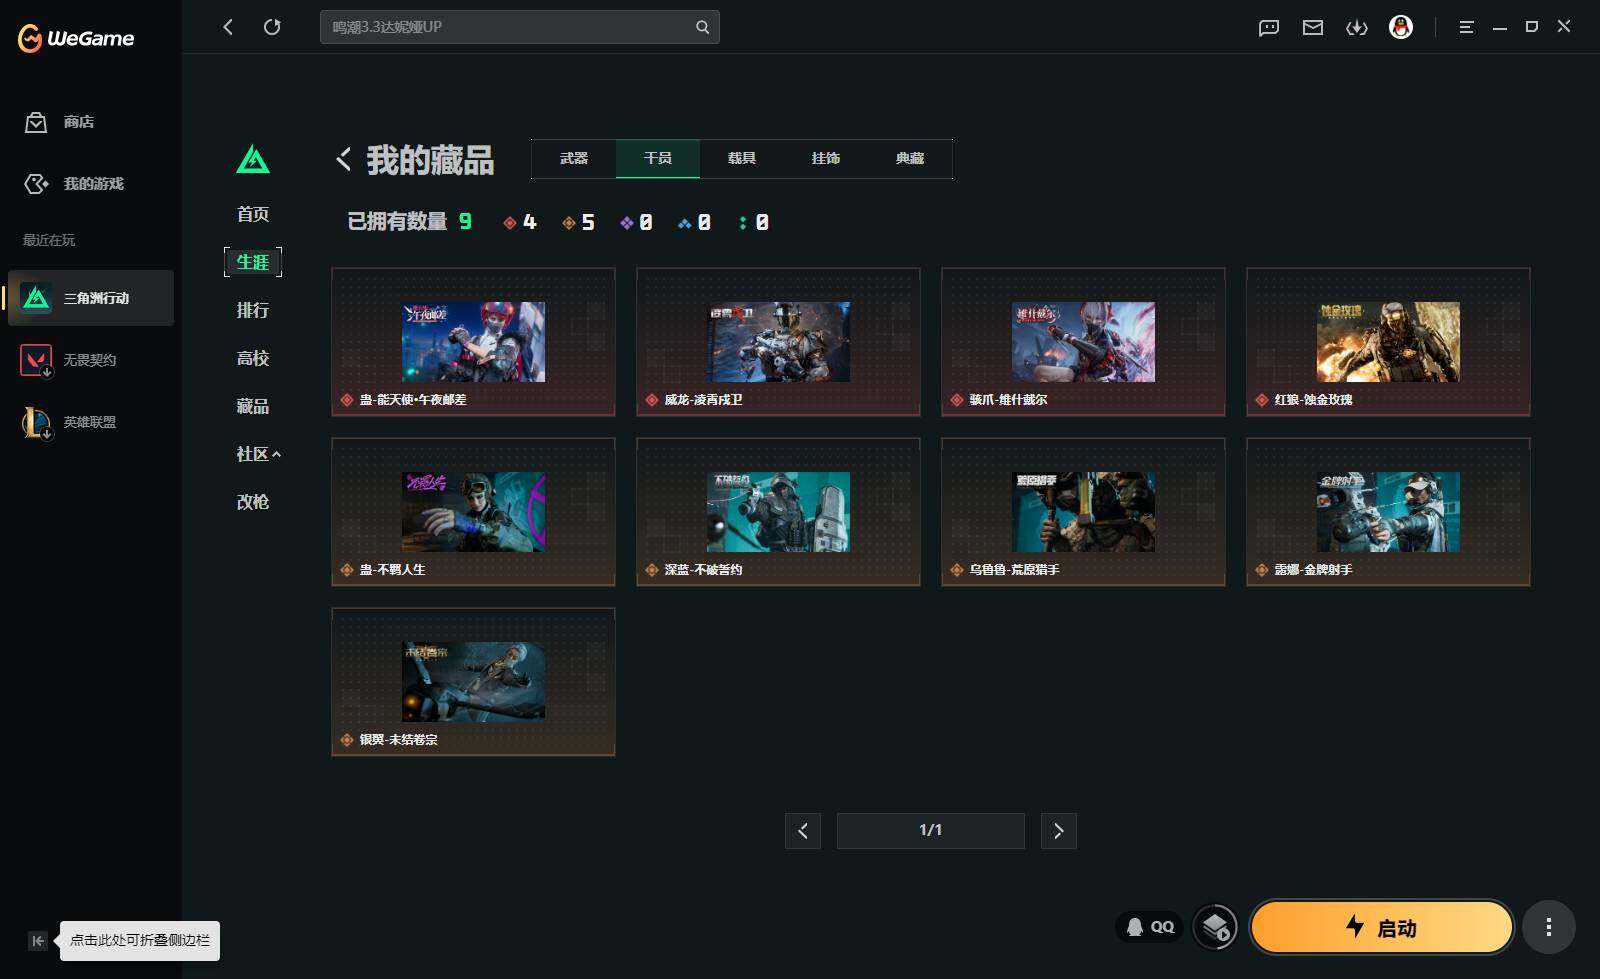Open the 银翼-未结卷宗 skin card
Screen dimensions: 1600x979
[473, 682]
